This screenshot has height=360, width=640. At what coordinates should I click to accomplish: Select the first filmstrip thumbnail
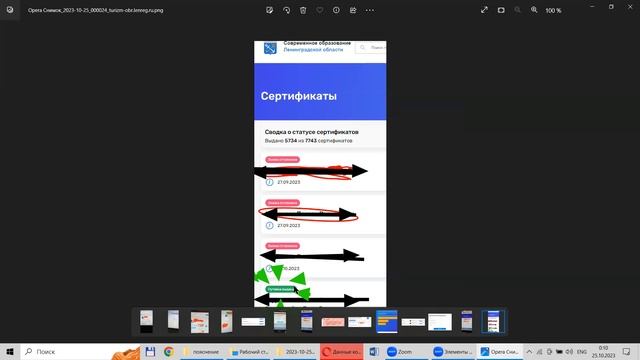click(x=147, y=321)
